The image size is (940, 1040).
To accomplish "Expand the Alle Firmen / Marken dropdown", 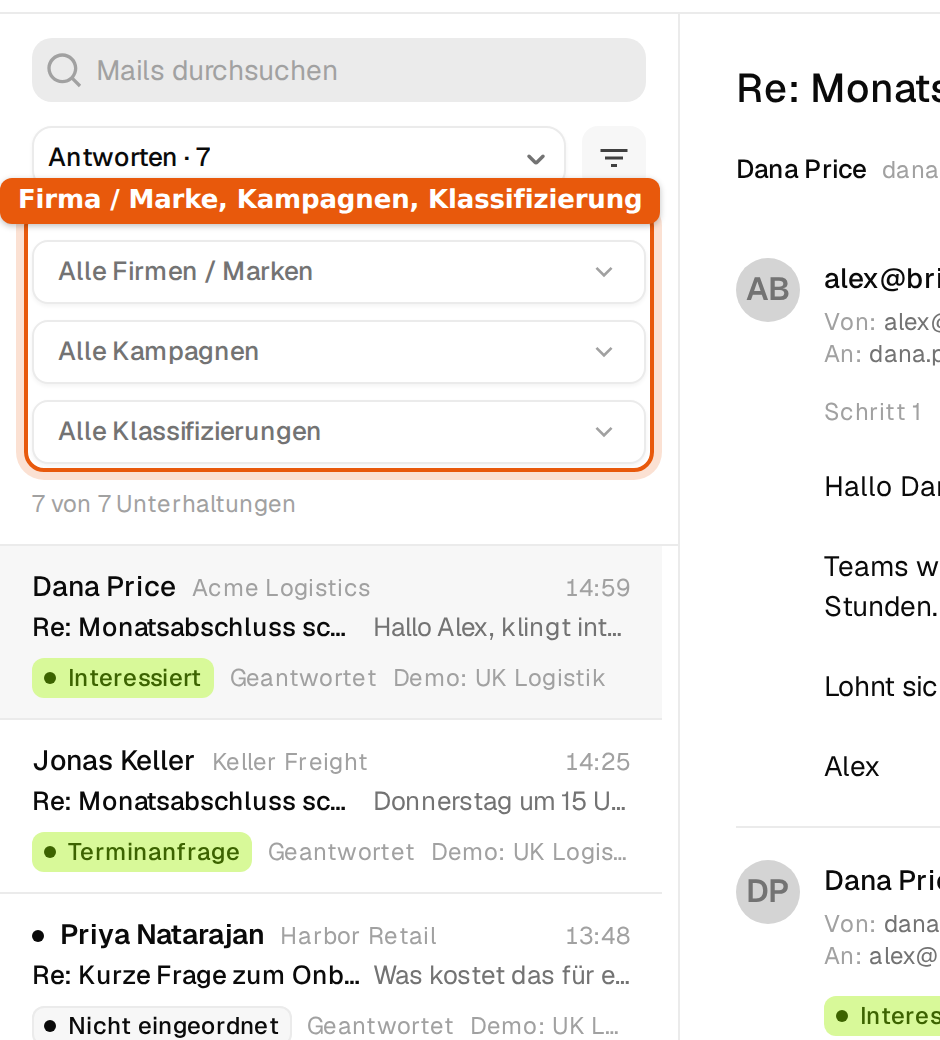I will tap(339, 272).
